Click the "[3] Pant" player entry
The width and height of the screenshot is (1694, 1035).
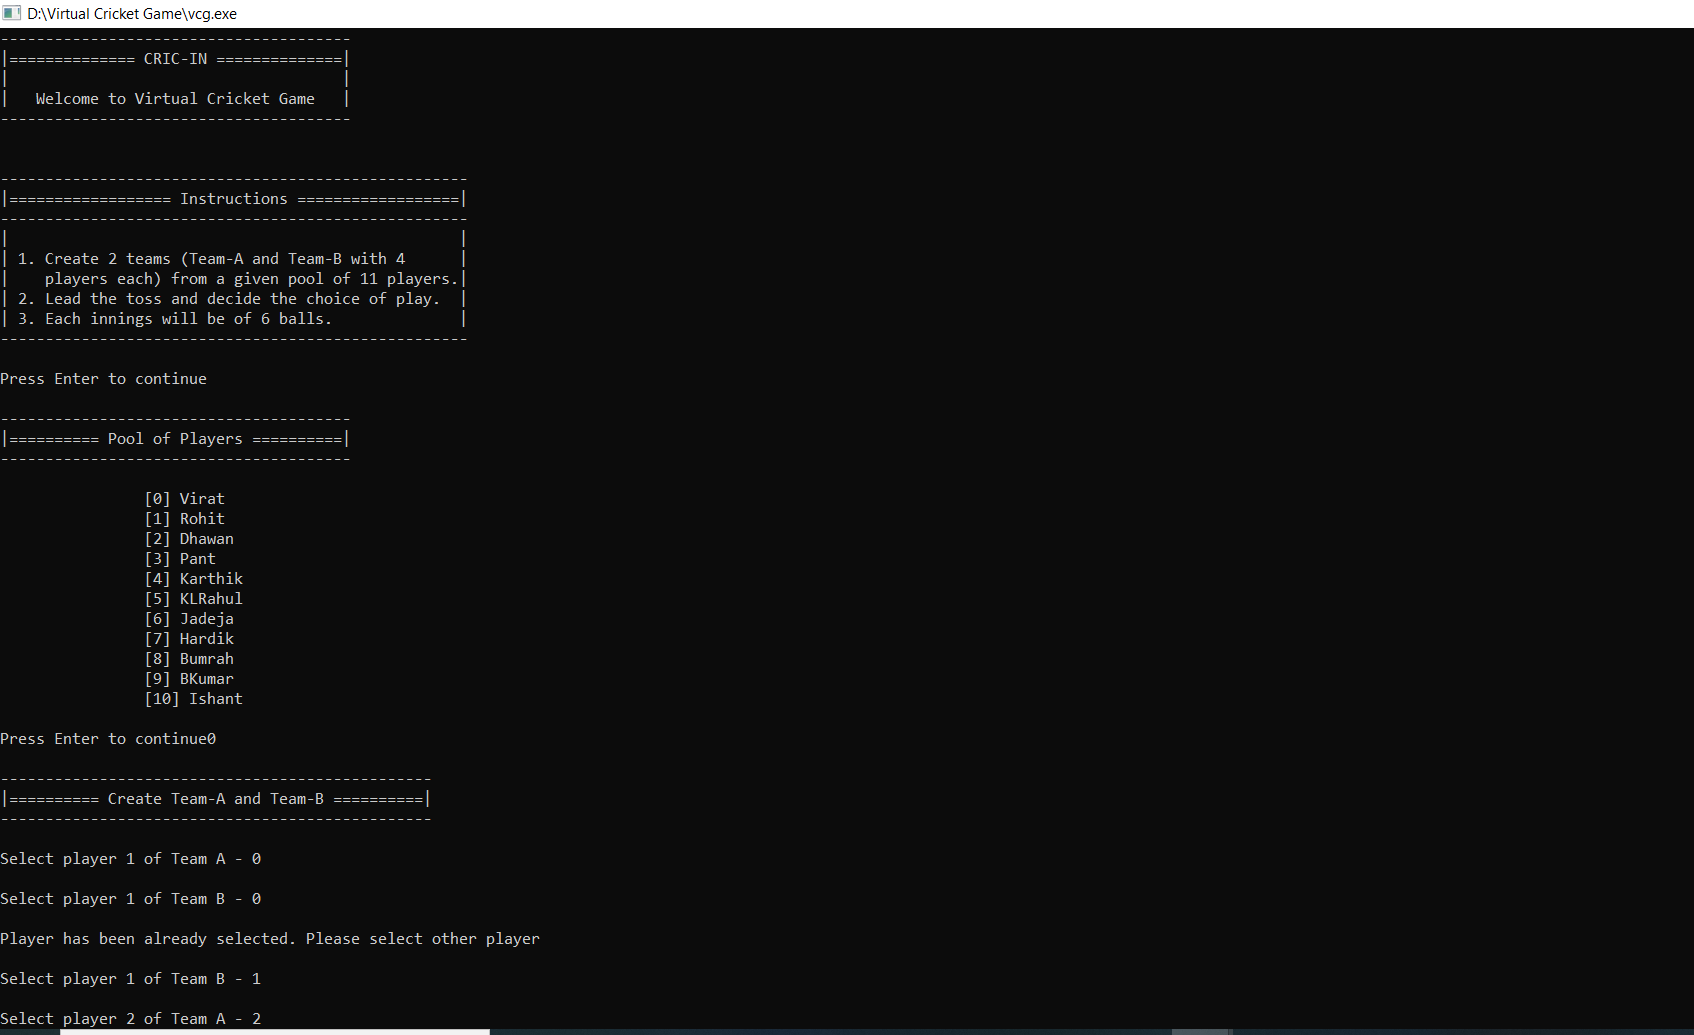[x=180, y=558]
